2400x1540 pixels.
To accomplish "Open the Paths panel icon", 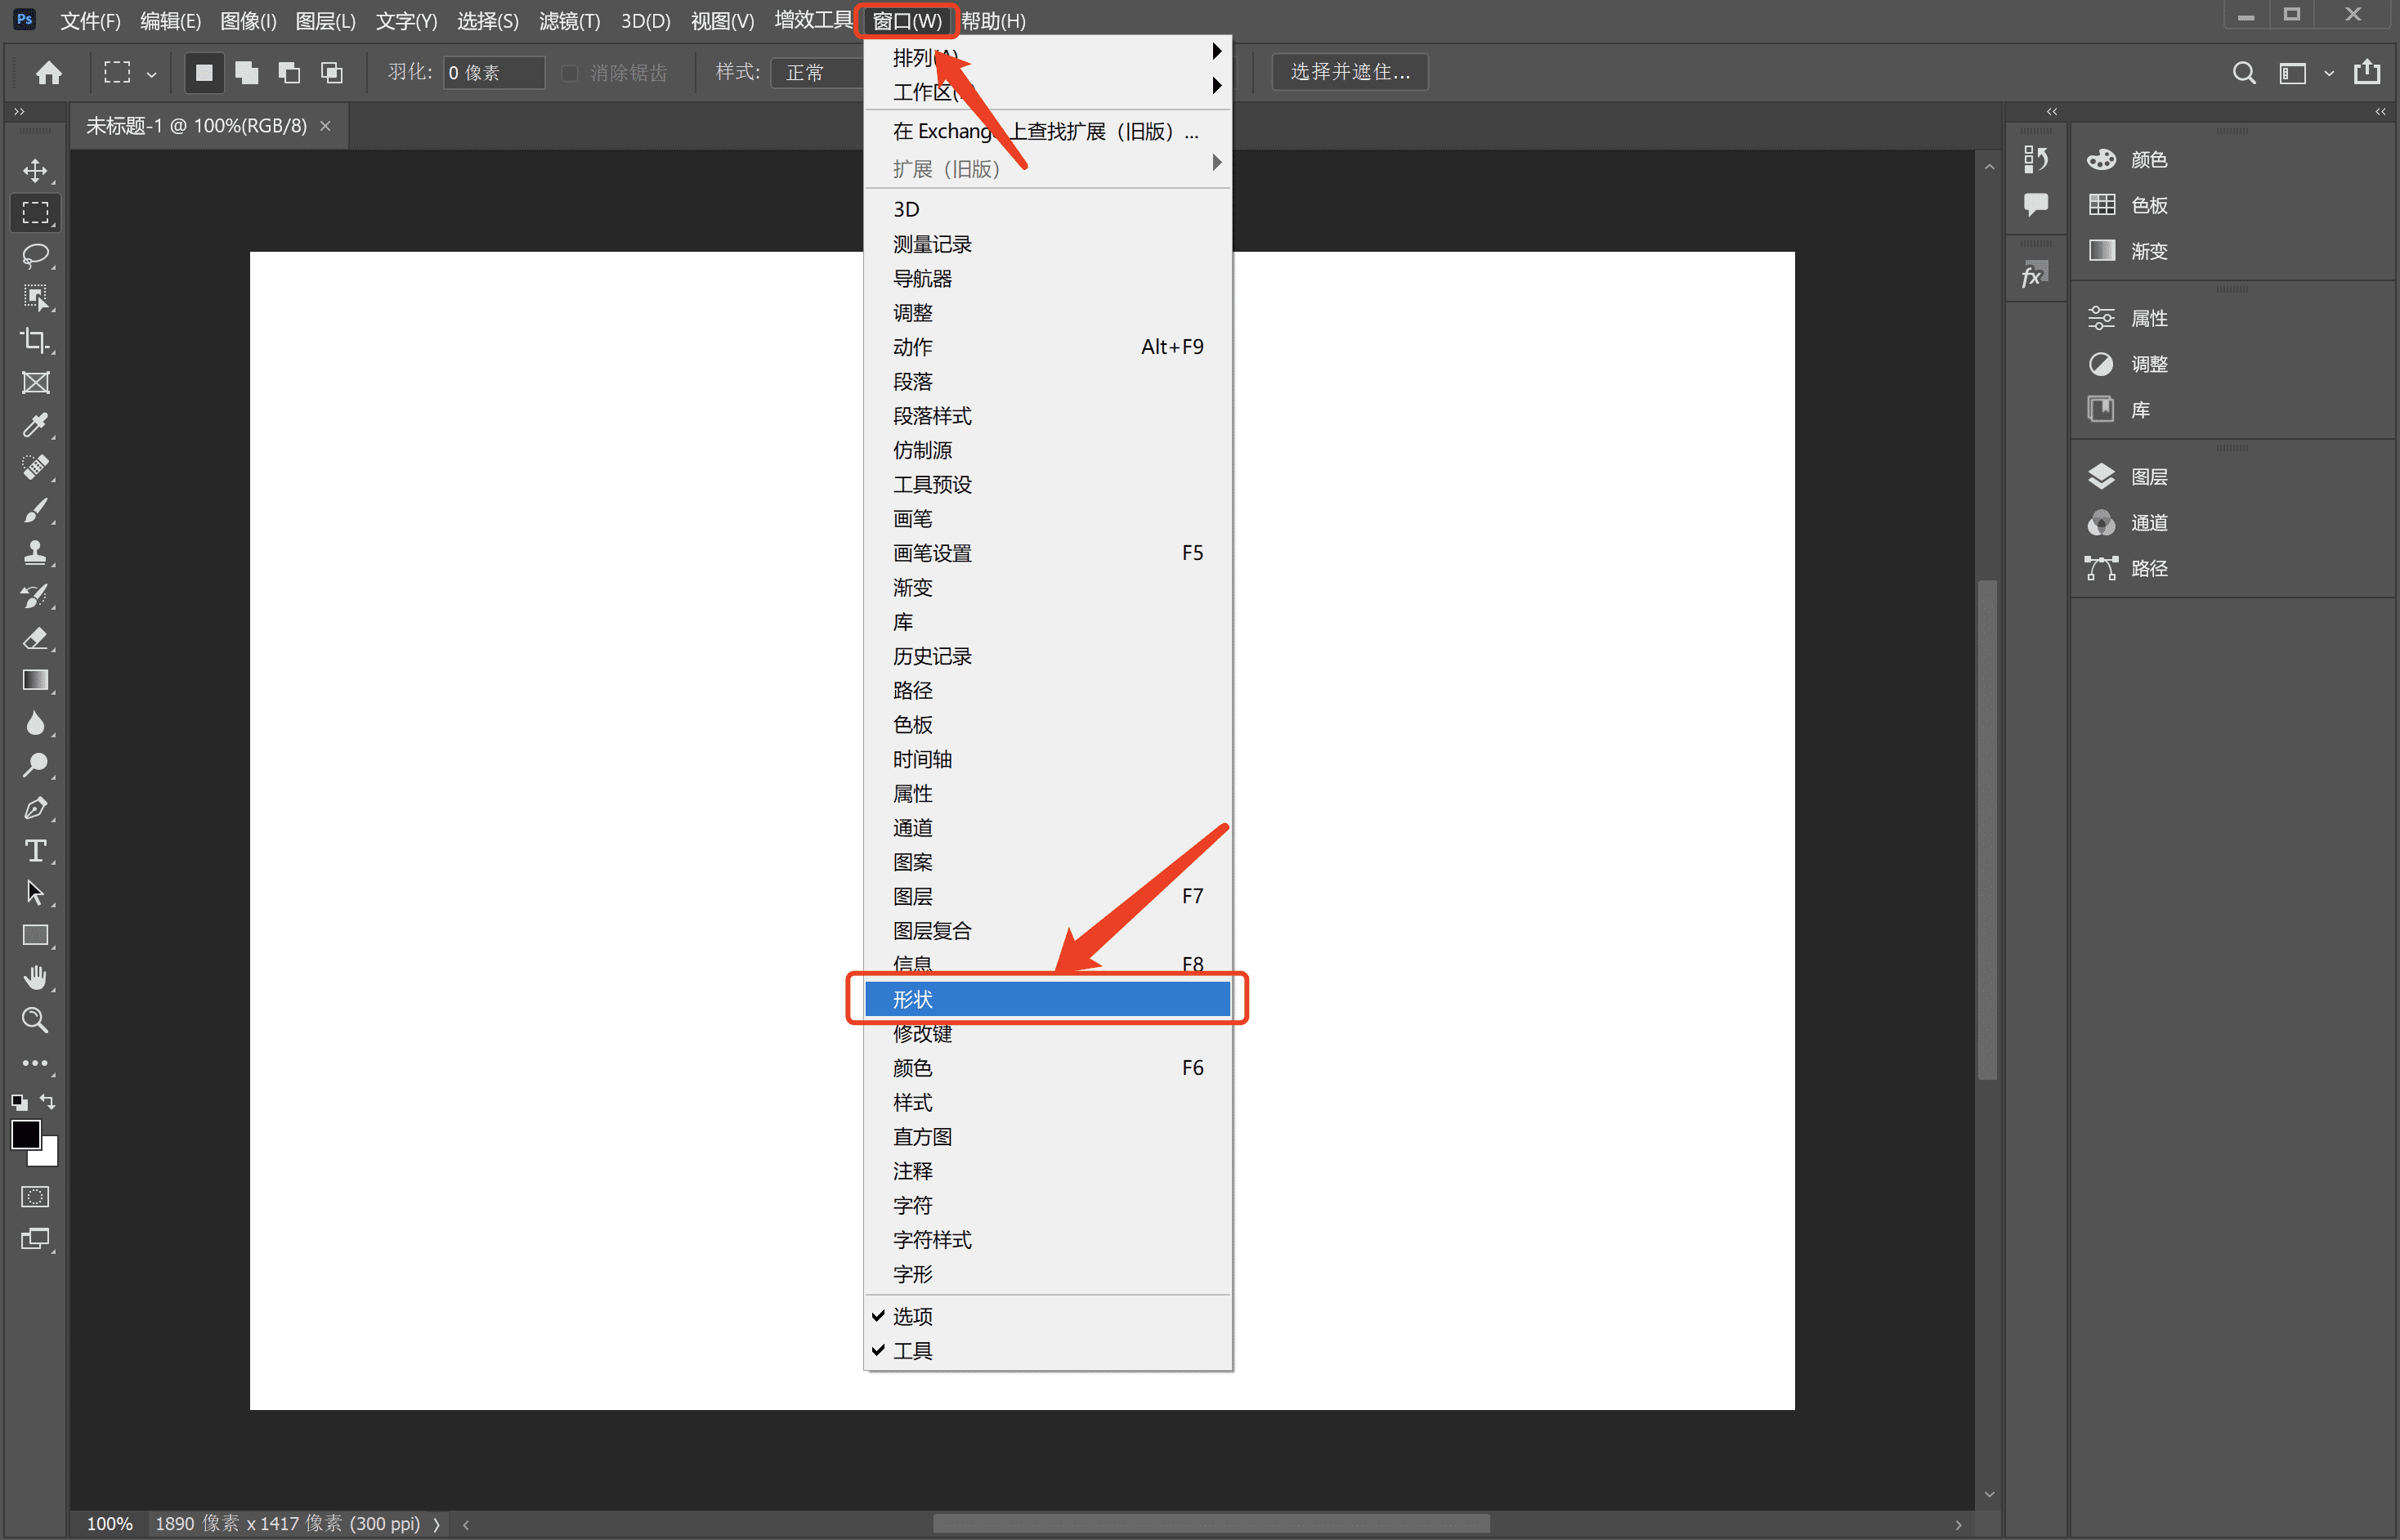I will (2102, 569).
